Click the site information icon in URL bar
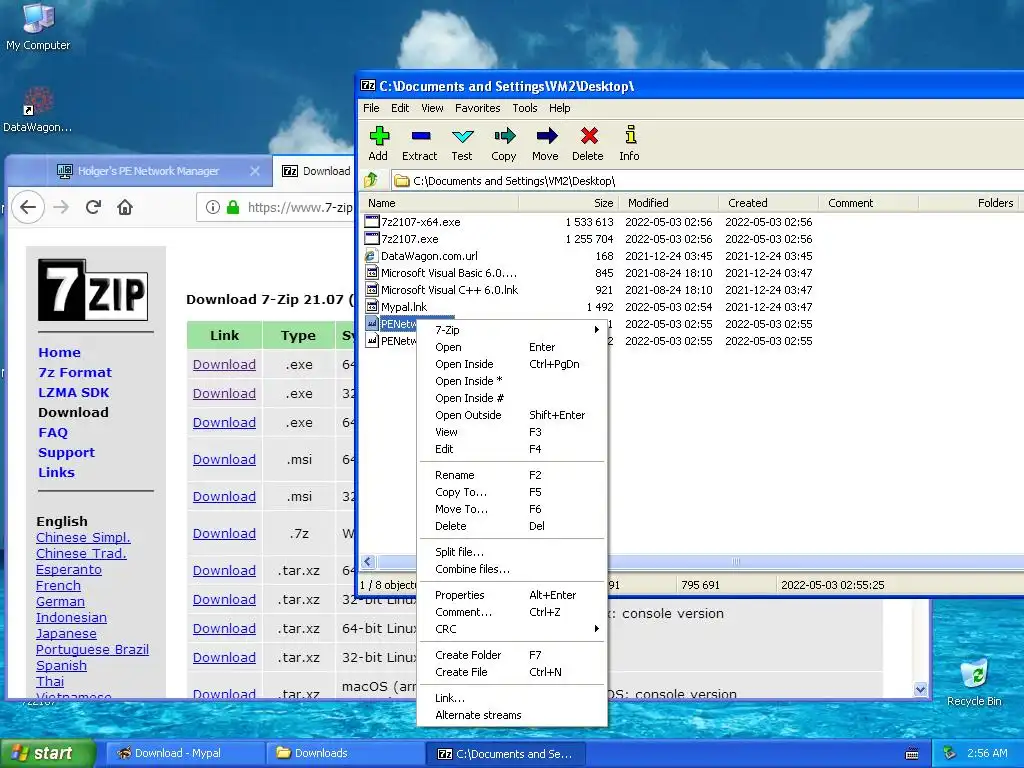The height and width of the screenshot is (768, 1024). 212,208
